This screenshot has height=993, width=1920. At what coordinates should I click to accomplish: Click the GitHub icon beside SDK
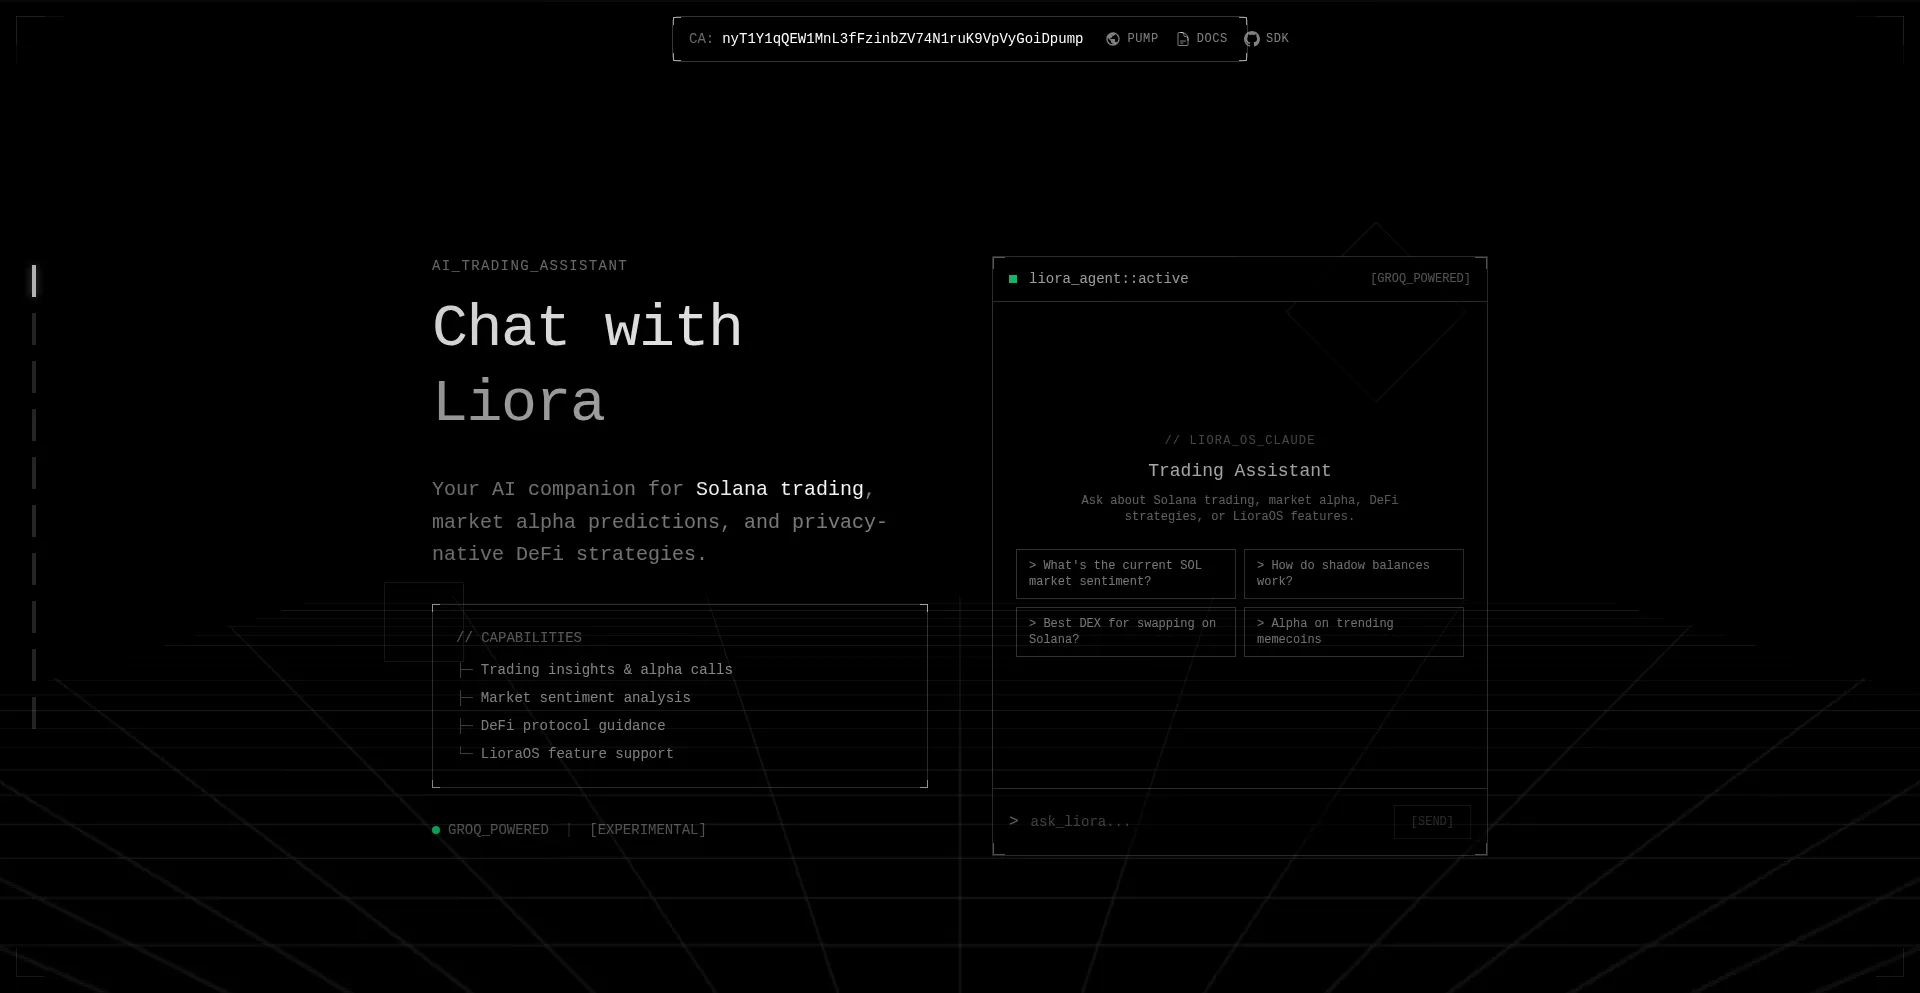coord(1251,39)
